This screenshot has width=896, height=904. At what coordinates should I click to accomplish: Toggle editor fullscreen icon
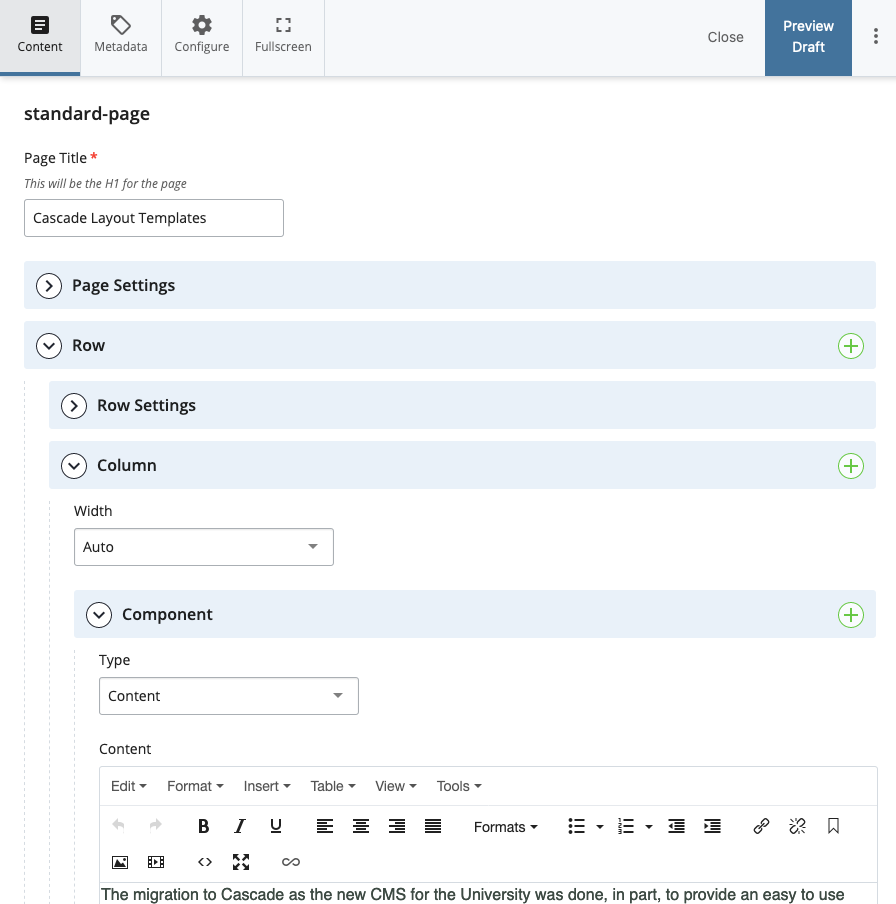coord(241,862)
